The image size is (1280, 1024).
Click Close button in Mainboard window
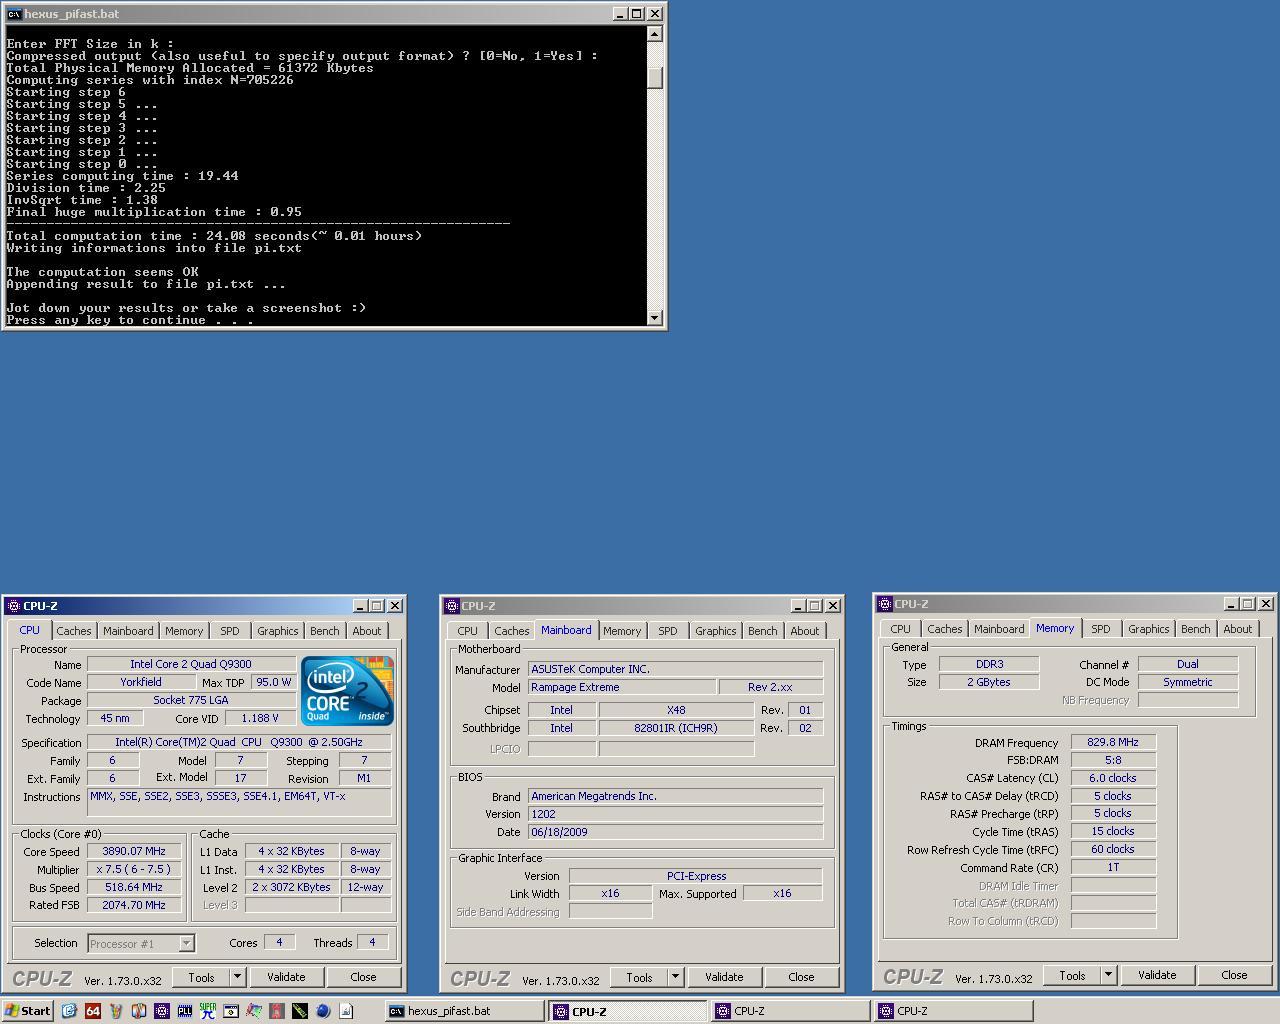click(801, 977)
